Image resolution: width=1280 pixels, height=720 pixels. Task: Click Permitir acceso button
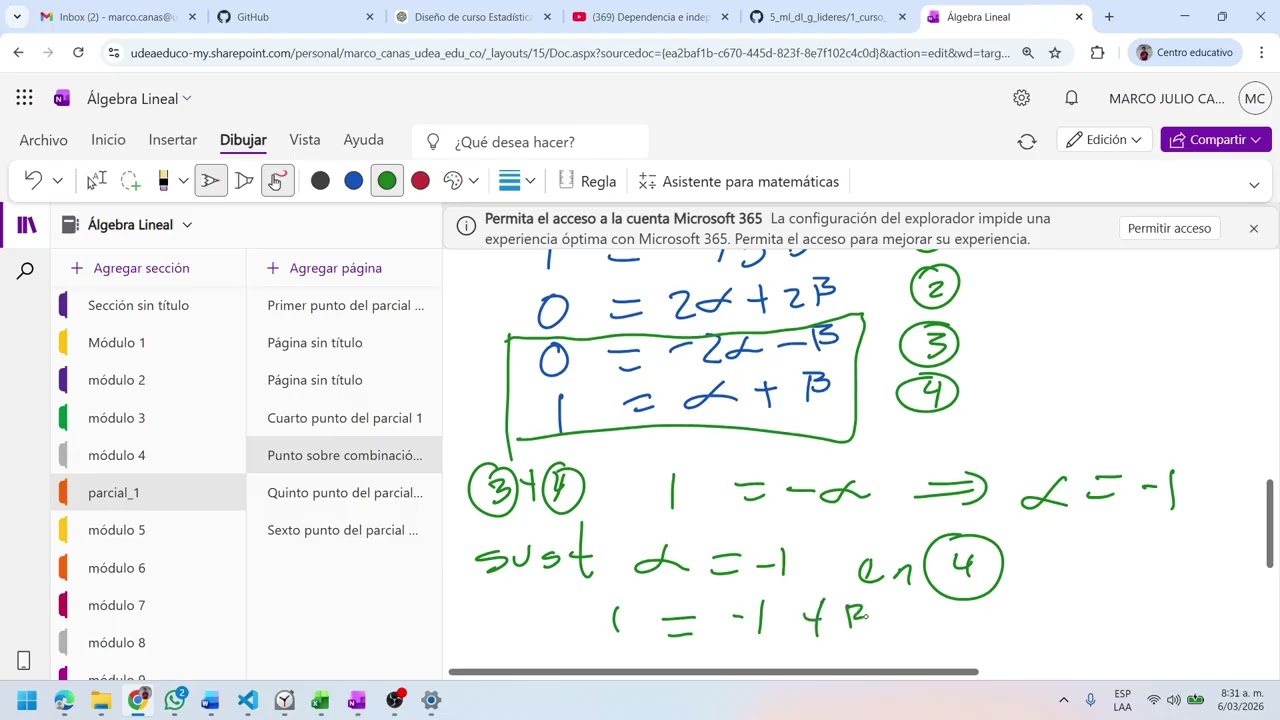[1169, 228]
